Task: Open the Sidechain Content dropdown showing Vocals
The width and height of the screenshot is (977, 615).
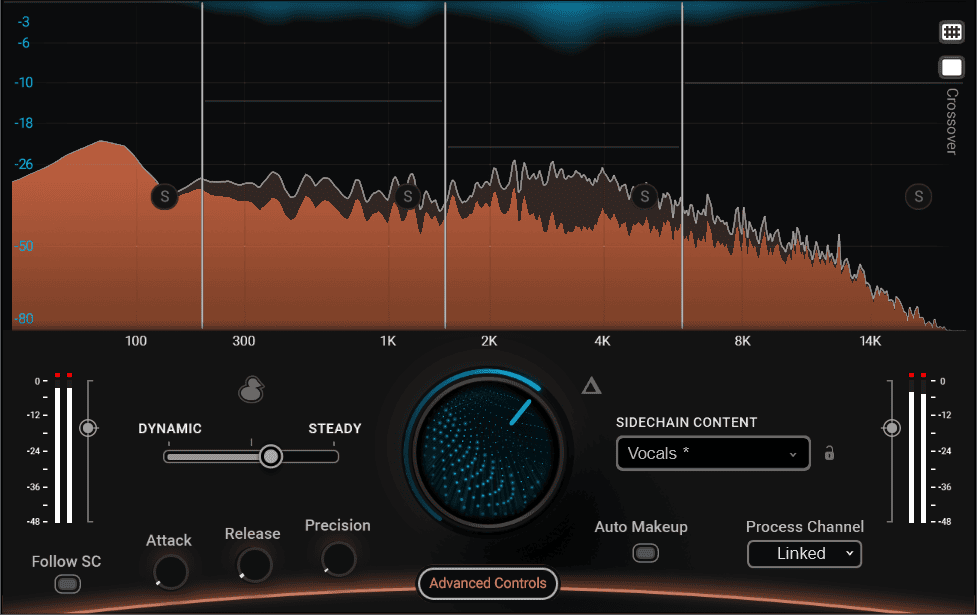Action: pyautogui.click(x=712, y=454)
